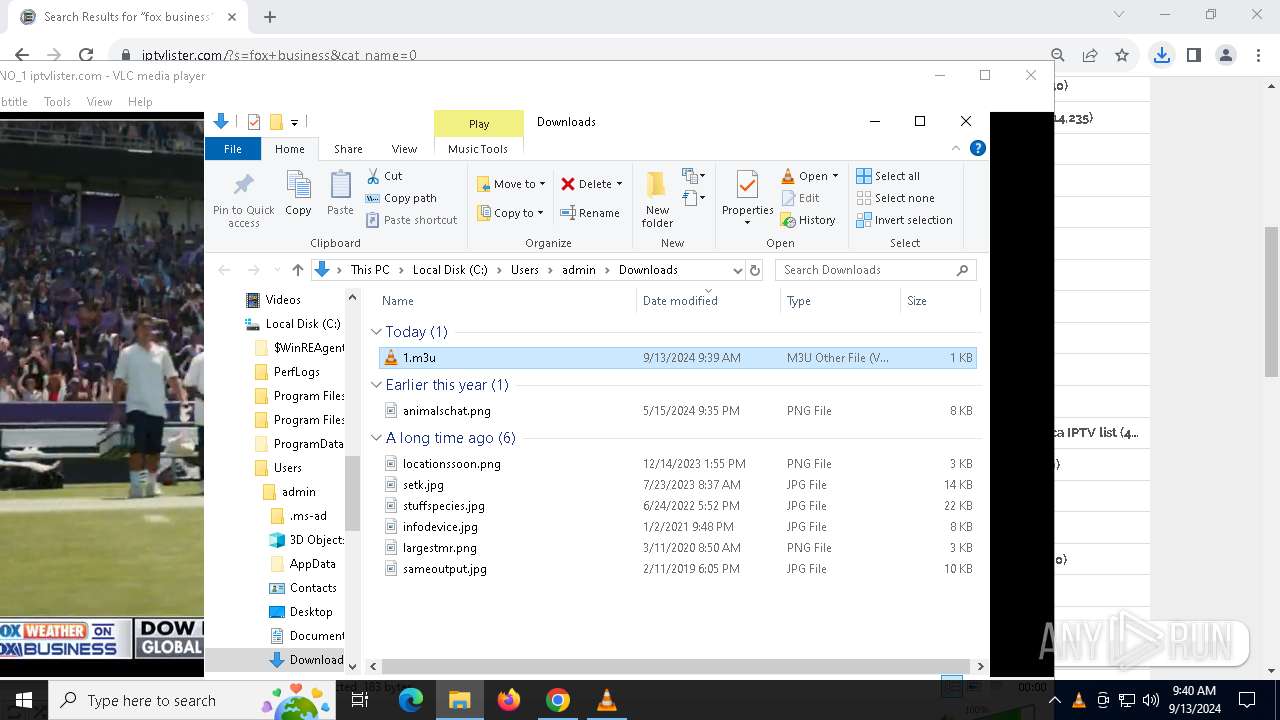Expand the Open dropdown arrow
Viewport: 1280px width, 720px height.
point(835,176)
